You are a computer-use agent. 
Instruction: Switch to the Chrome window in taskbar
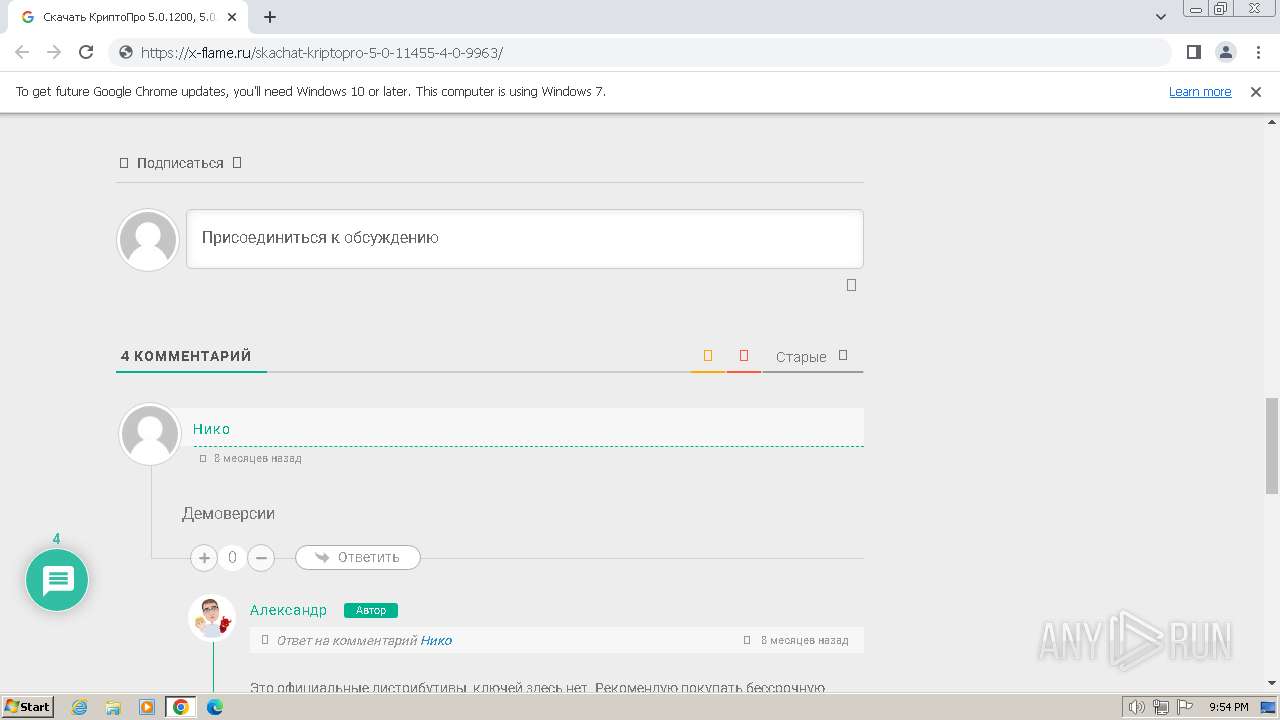[x=181, y=707]
